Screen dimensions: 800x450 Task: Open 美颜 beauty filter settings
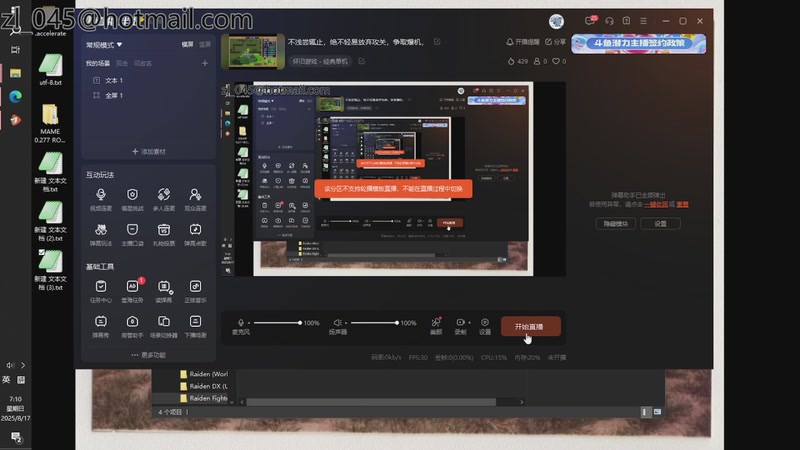(436, 326)
